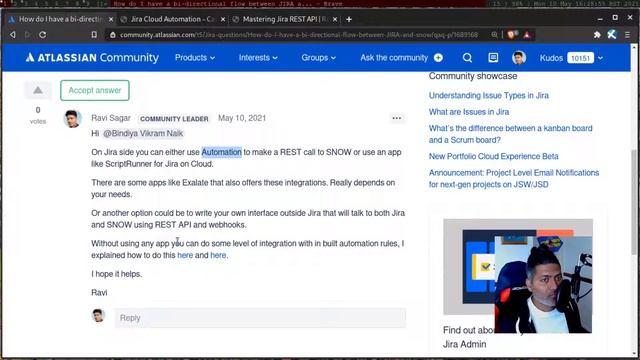
Task: Open the new tab plus button
Action: click(349, 19)
